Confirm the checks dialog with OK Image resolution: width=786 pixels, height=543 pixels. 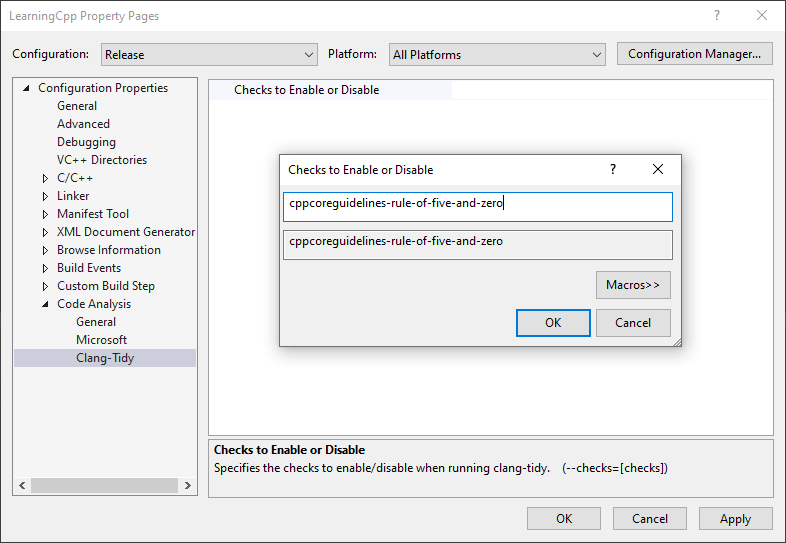coord(553,323)
